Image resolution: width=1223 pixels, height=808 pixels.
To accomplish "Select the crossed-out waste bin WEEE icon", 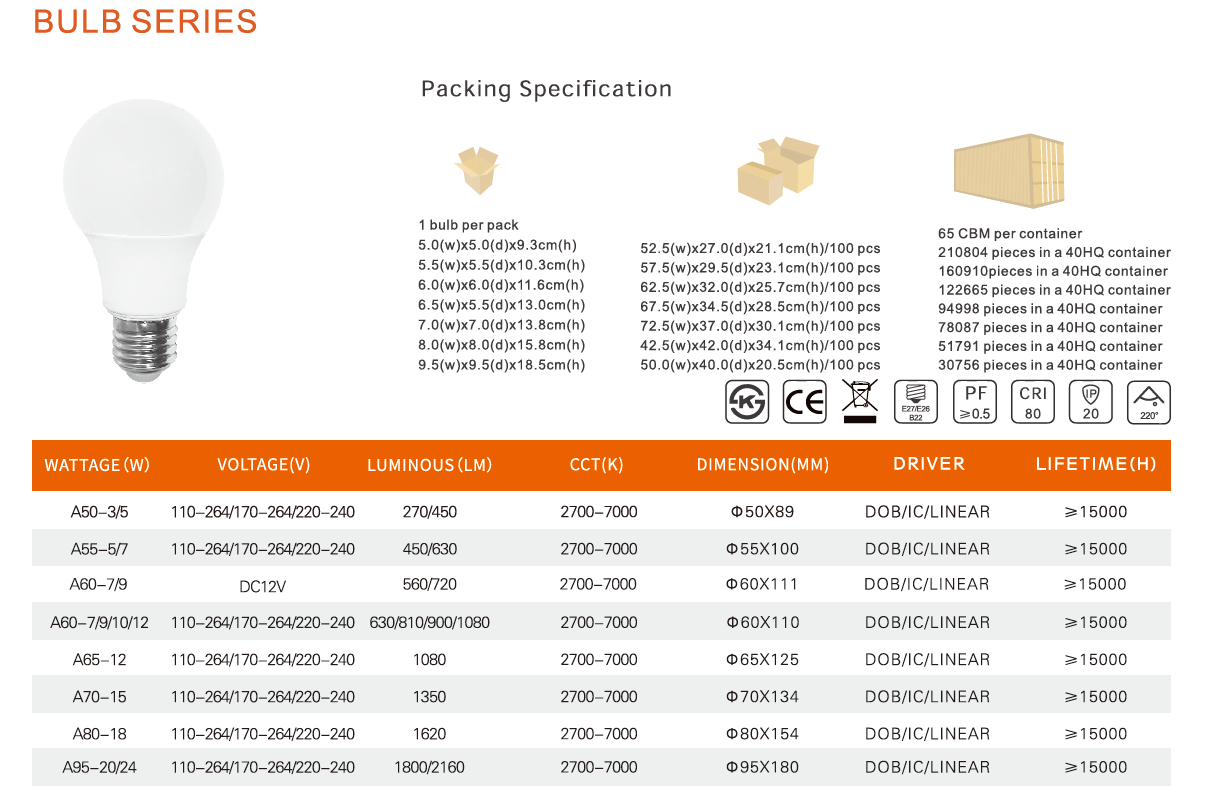I will (859, 402).
